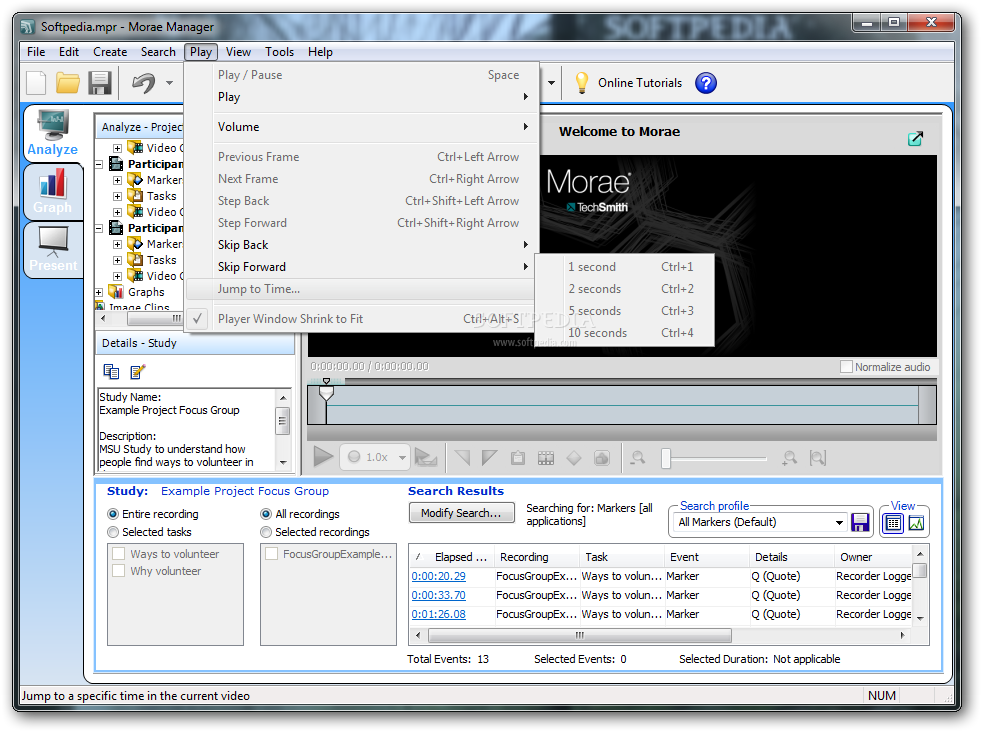982x732 pixels.
Task: Switch to the Analyze tab
Action: pyautogui.click(x=53, y=133)
